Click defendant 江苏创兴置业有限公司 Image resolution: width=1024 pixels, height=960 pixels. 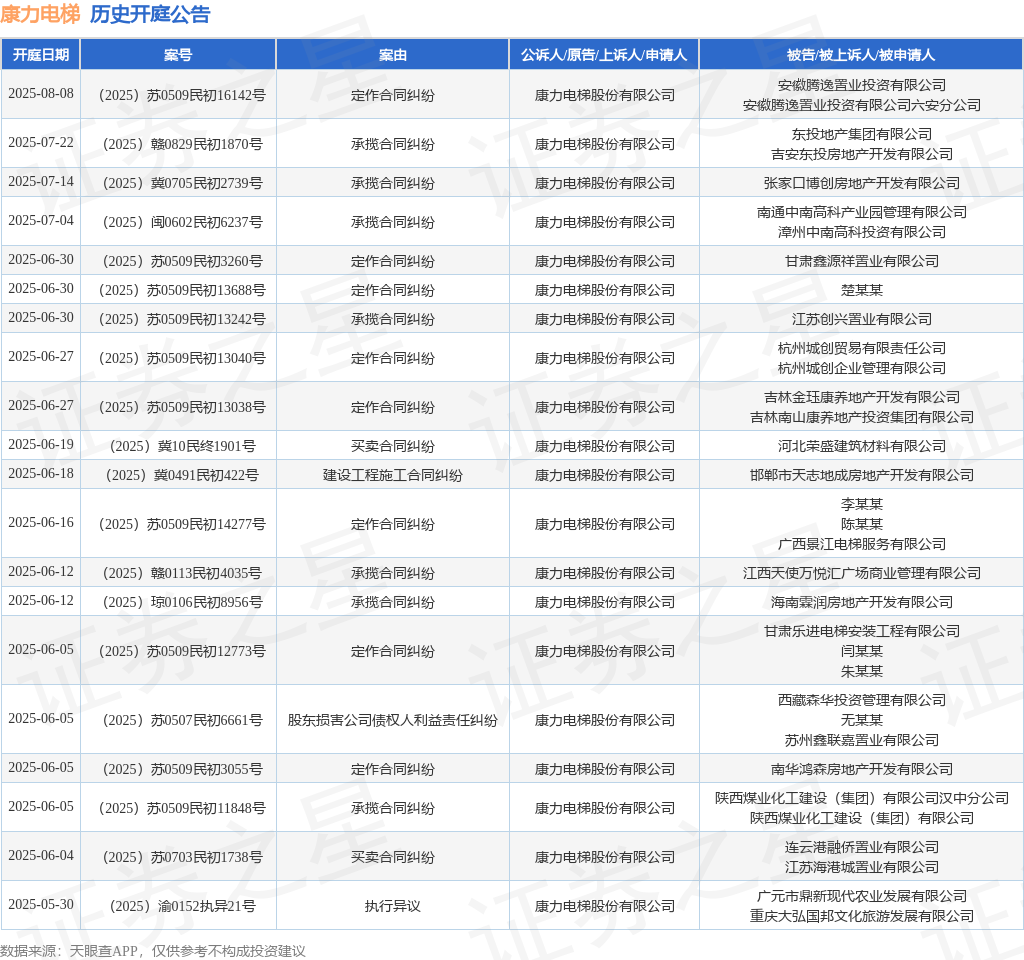tap(861, 319)
